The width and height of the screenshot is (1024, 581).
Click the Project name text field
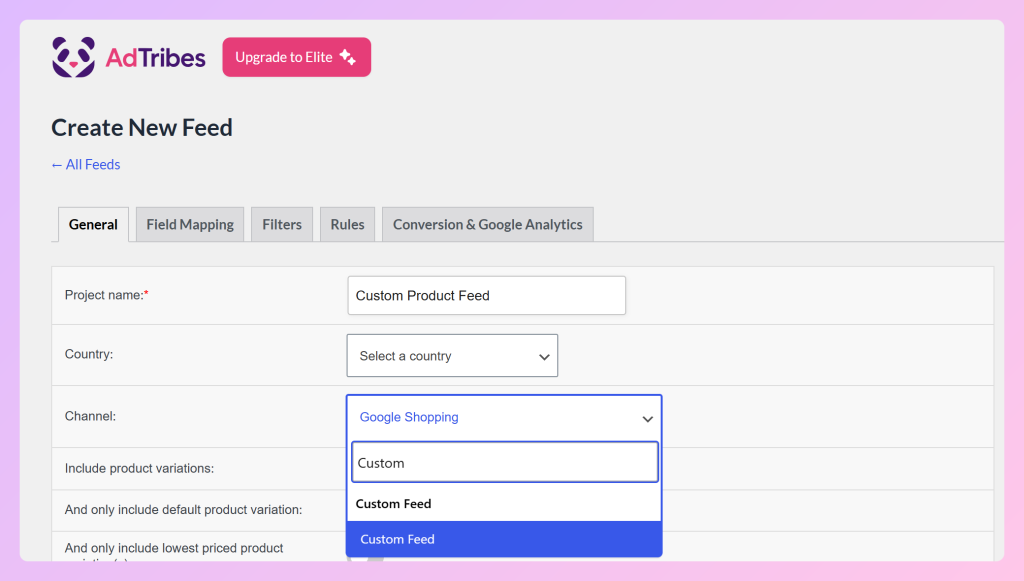487,295
